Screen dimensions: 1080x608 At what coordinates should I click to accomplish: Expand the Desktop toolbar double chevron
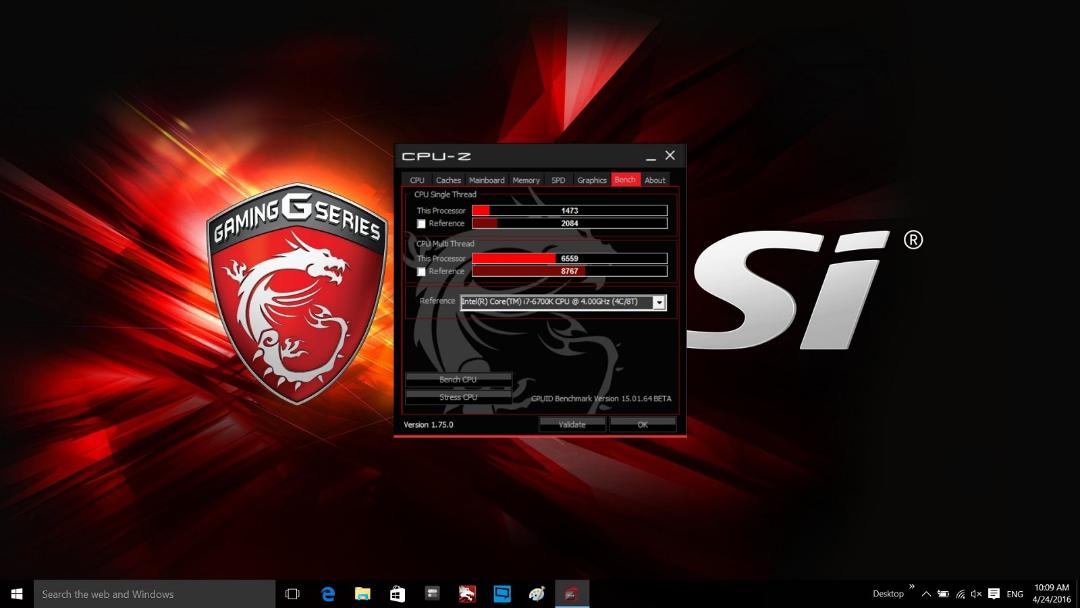tap(912, 587)
